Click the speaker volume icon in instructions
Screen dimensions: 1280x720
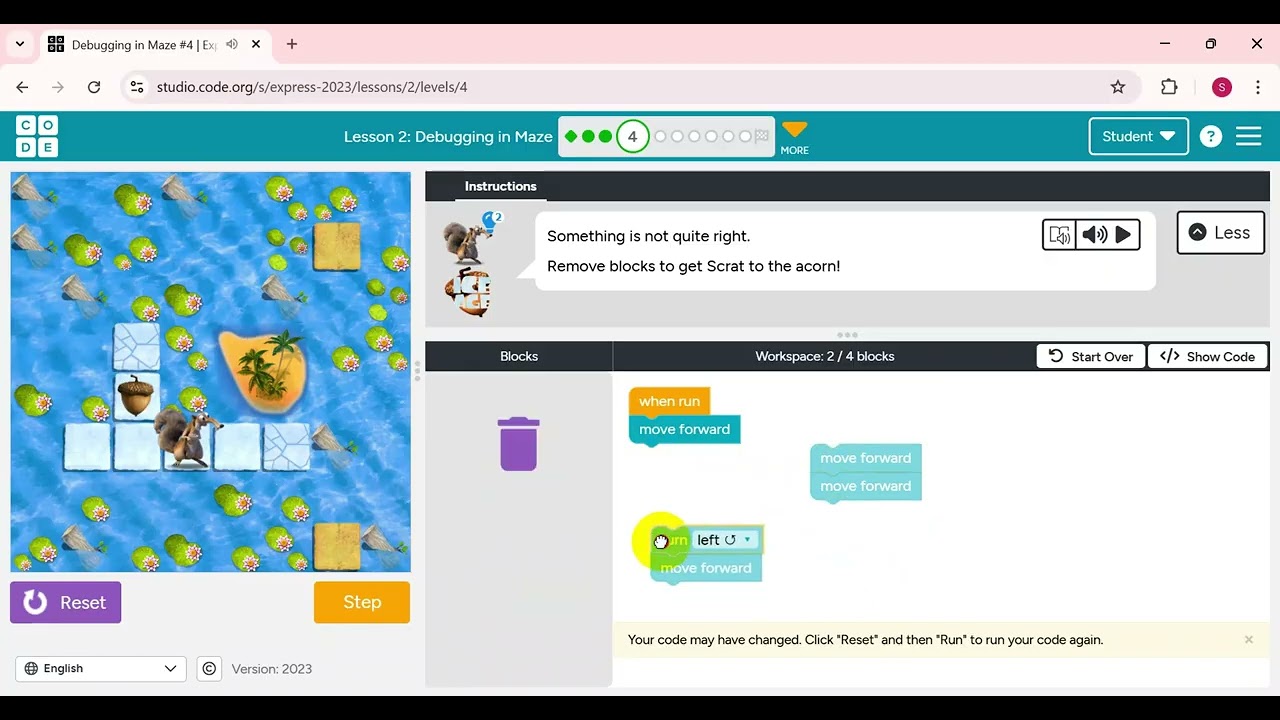point(1095,234)
